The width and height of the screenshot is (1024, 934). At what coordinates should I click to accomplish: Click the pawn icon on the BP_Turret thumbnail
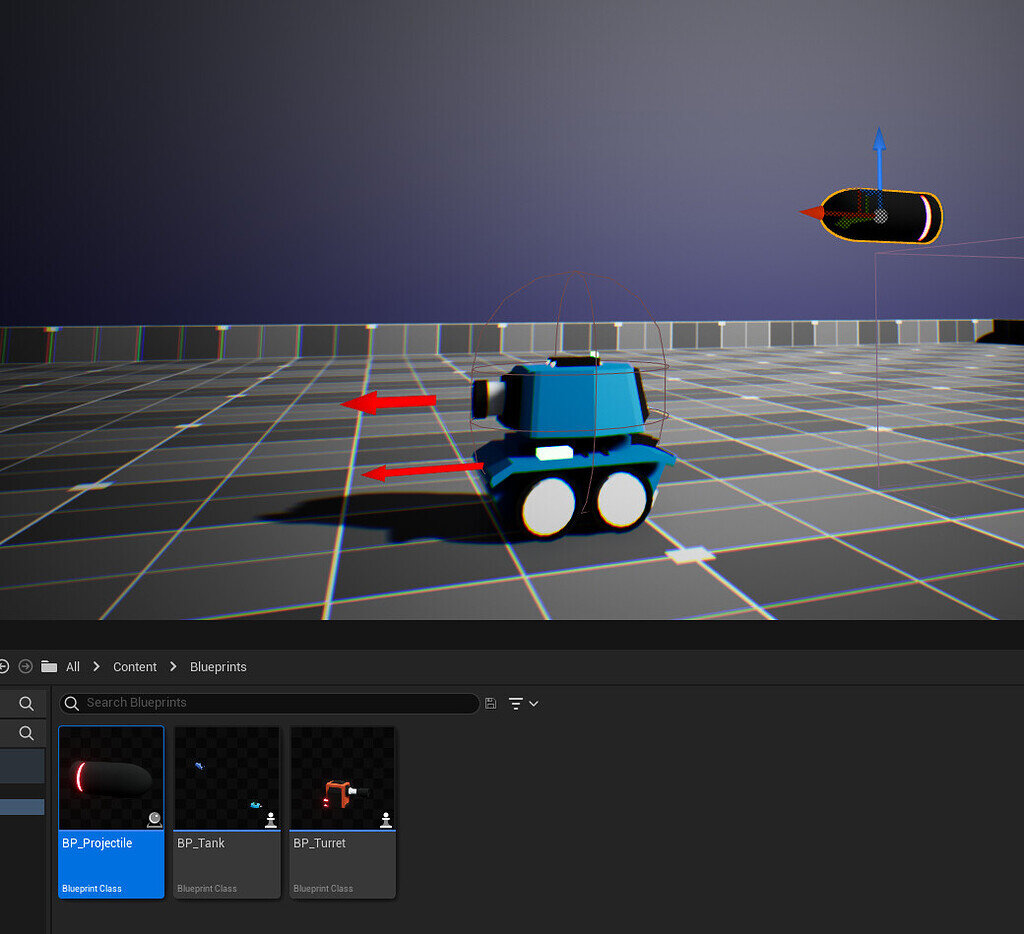pyautogui.click(x=385, y=819)
